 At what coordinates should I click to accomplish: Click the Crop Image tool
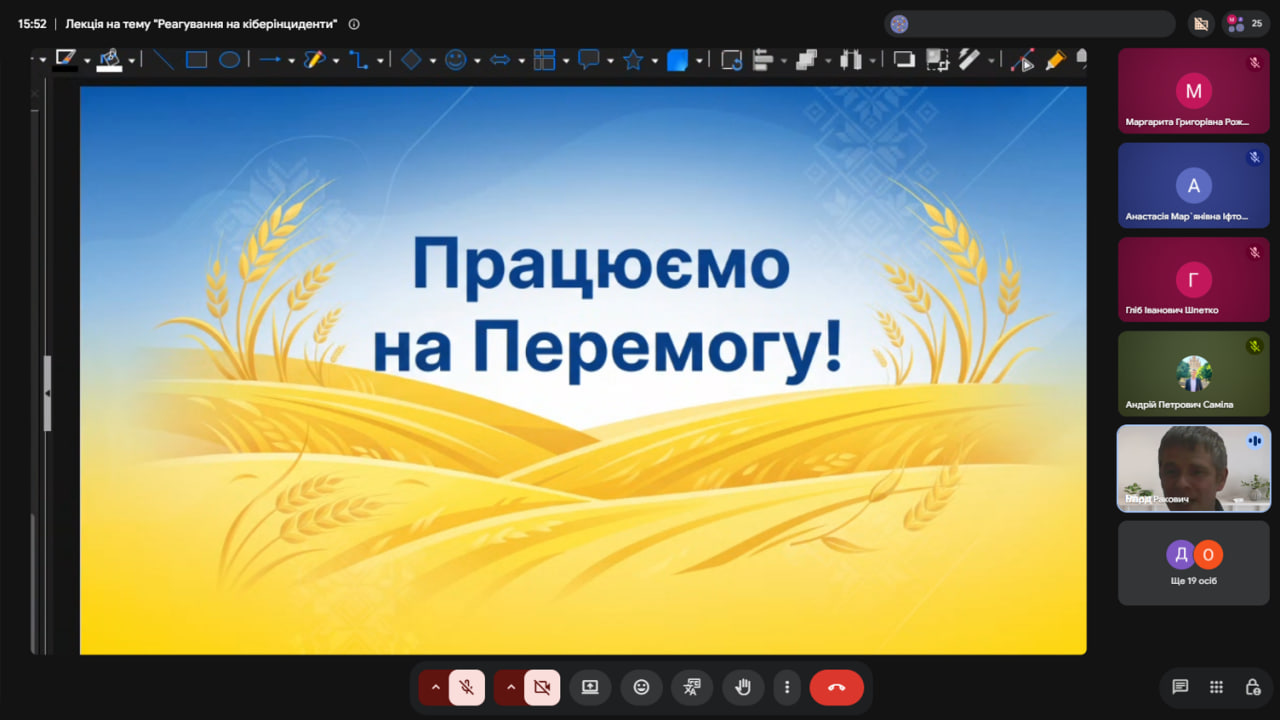click(937, 60)
